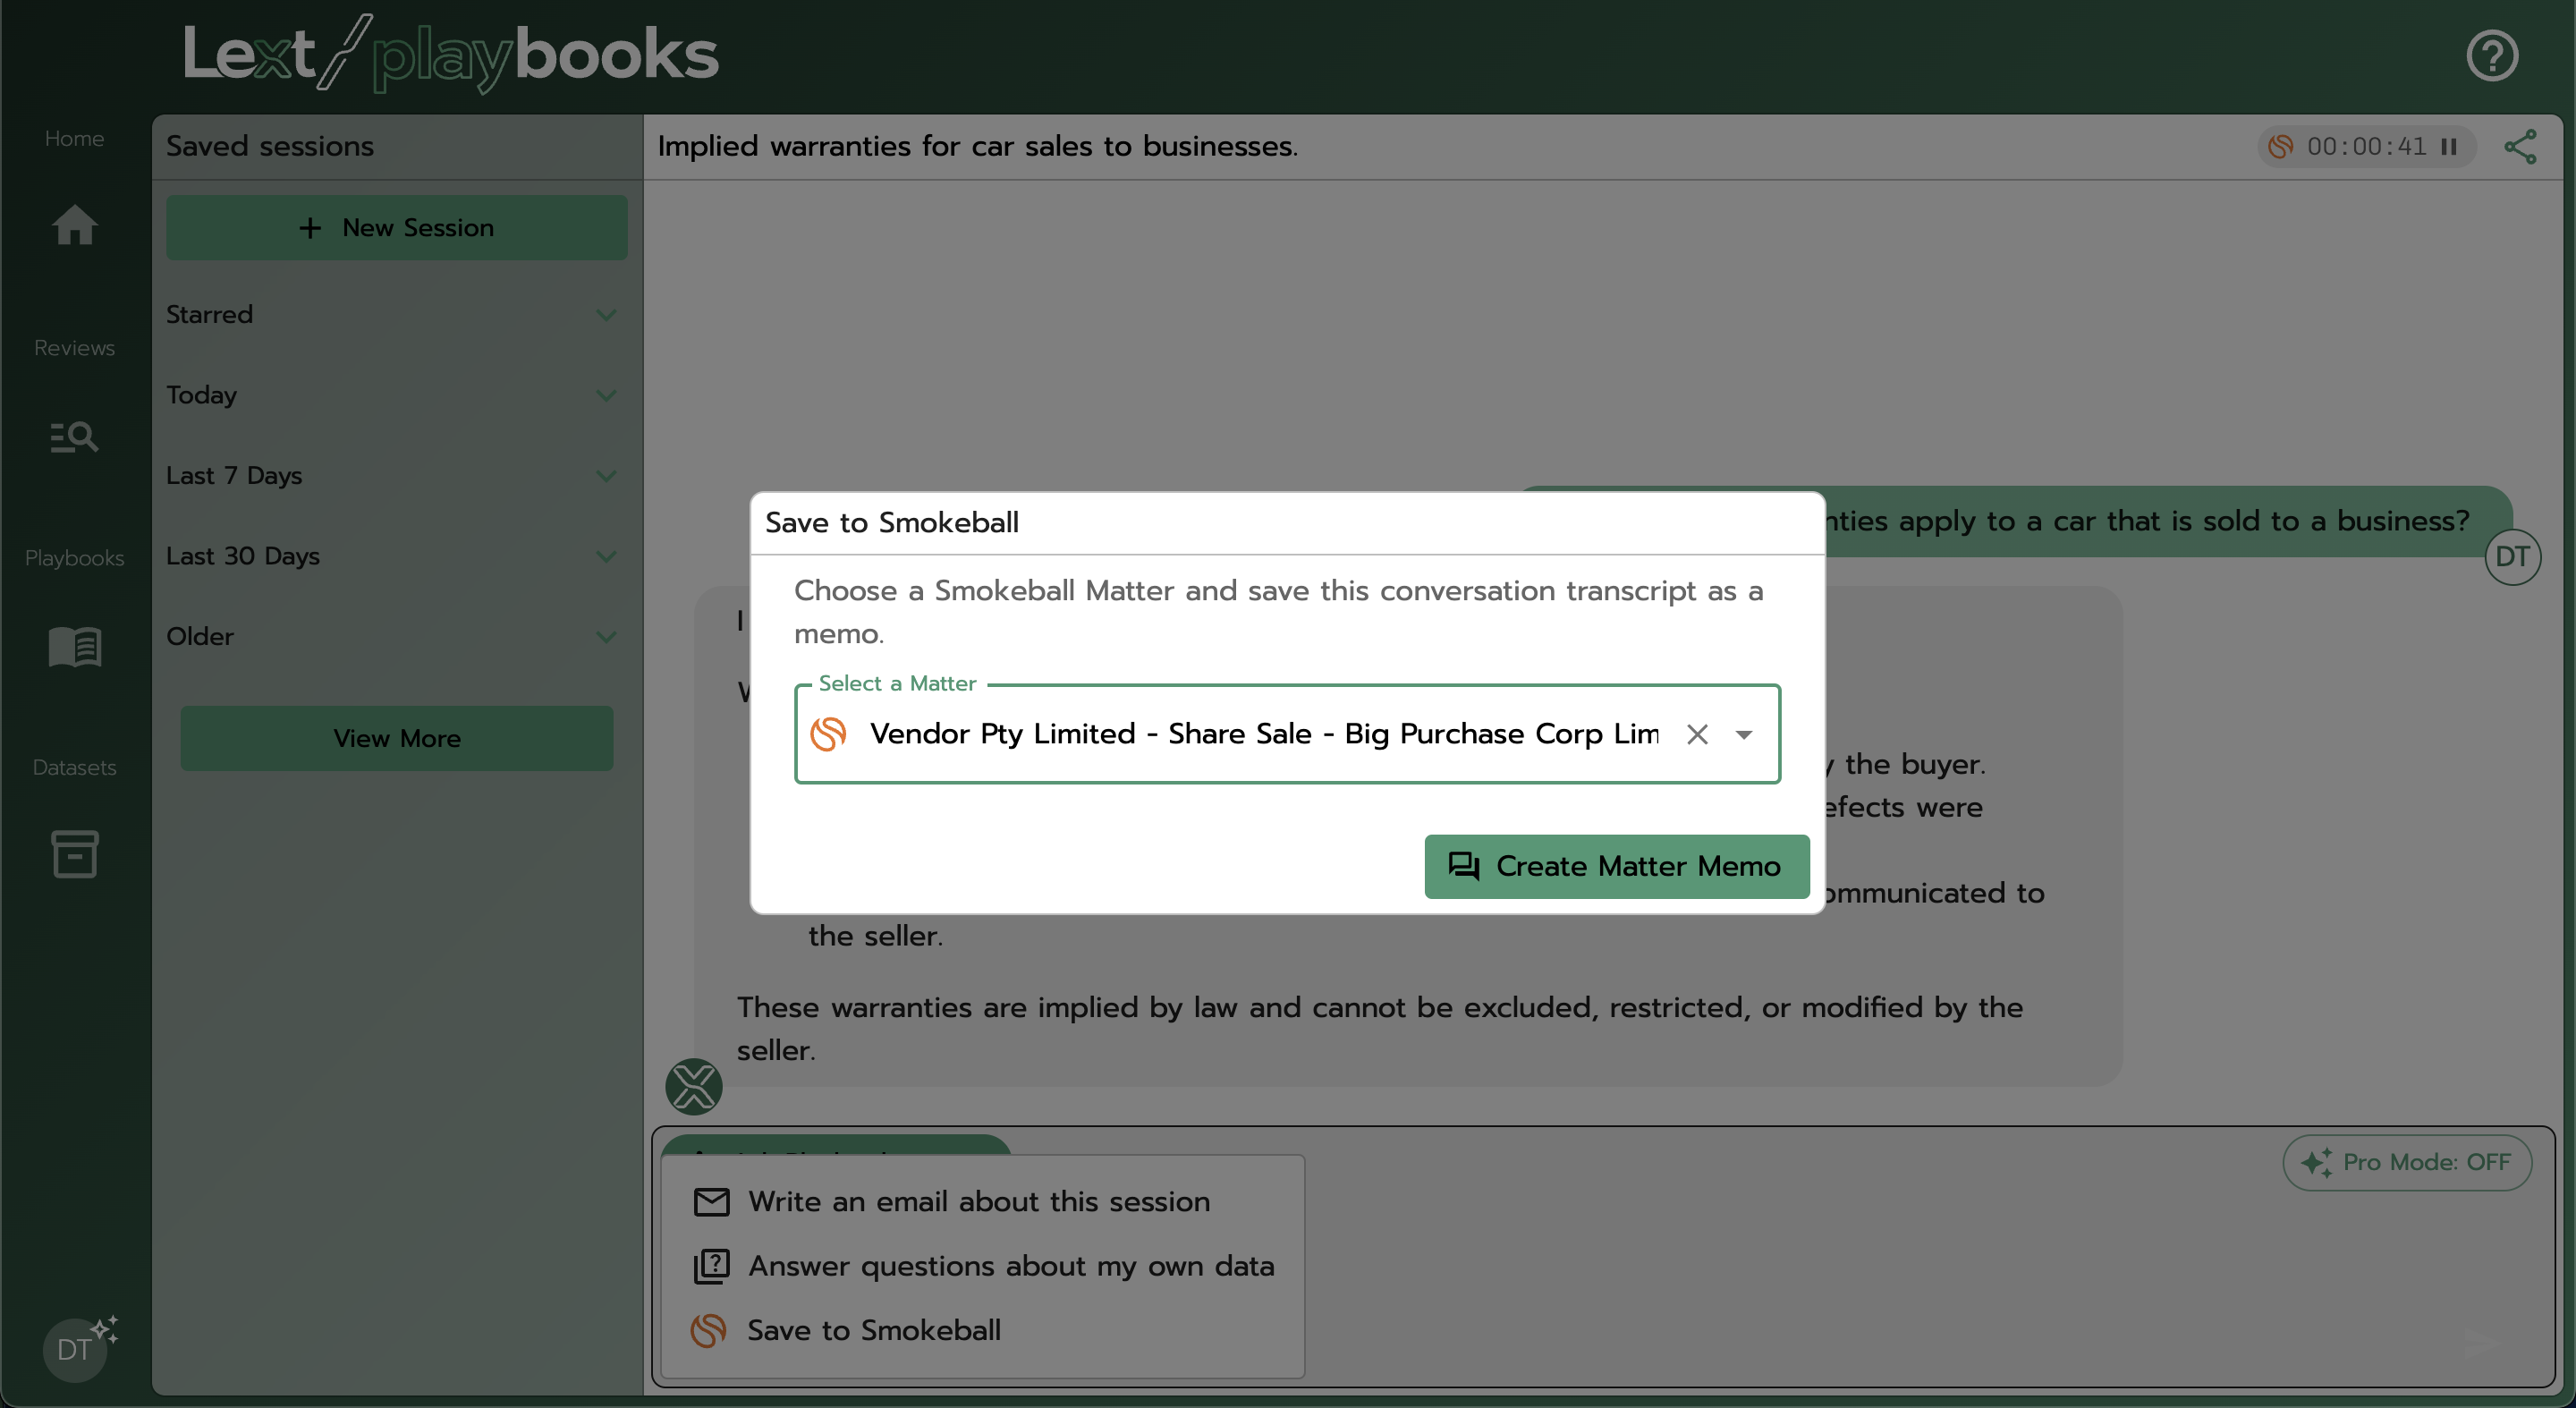
Task: Open DT user avatar in sidebar
Action: tap(74, 1349)
